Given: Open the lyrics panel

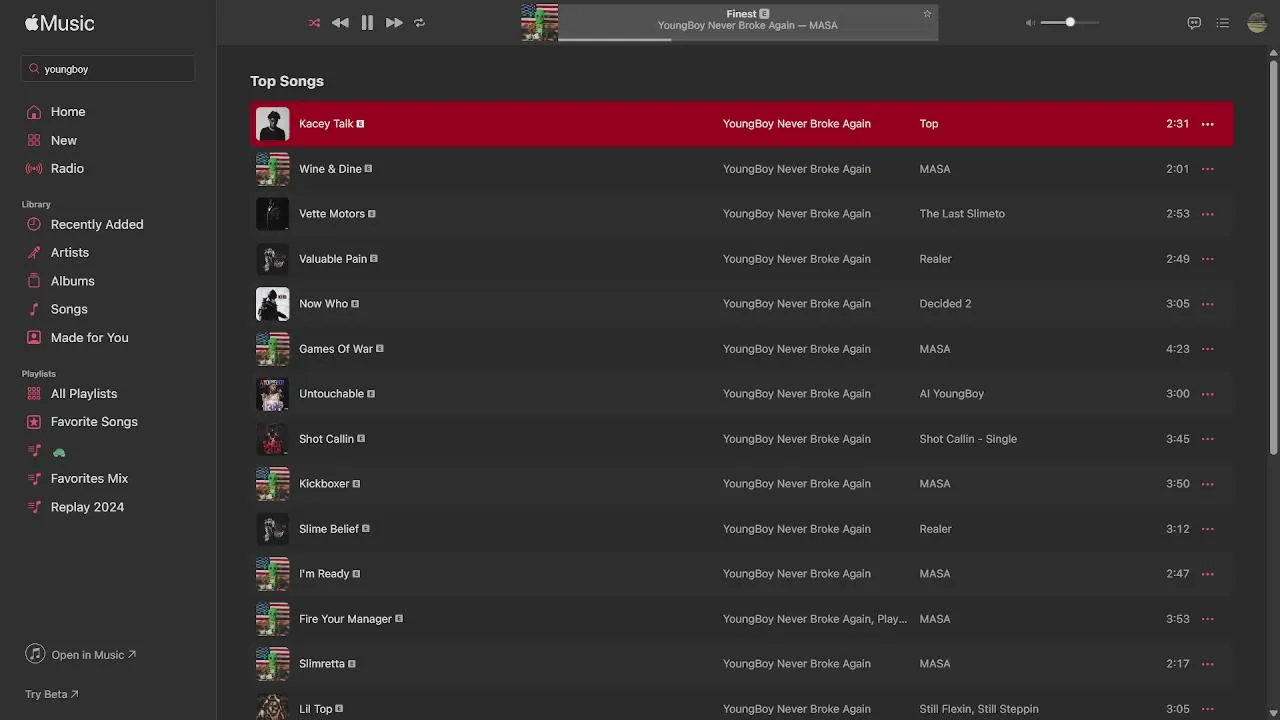Looking at the screenshot, I should 1194,23.
